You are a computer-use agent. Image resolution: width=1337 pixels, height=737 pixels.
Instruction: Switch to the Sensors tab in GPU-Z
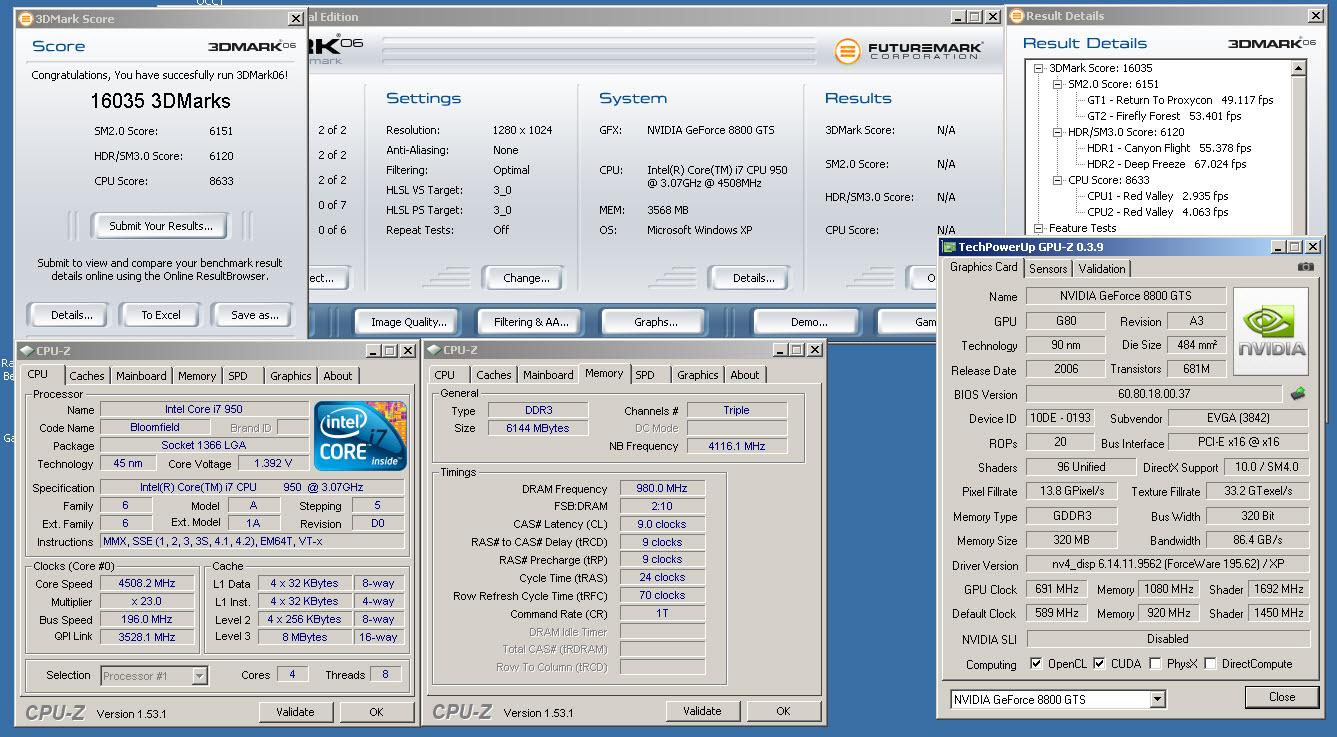point(1048,268)
